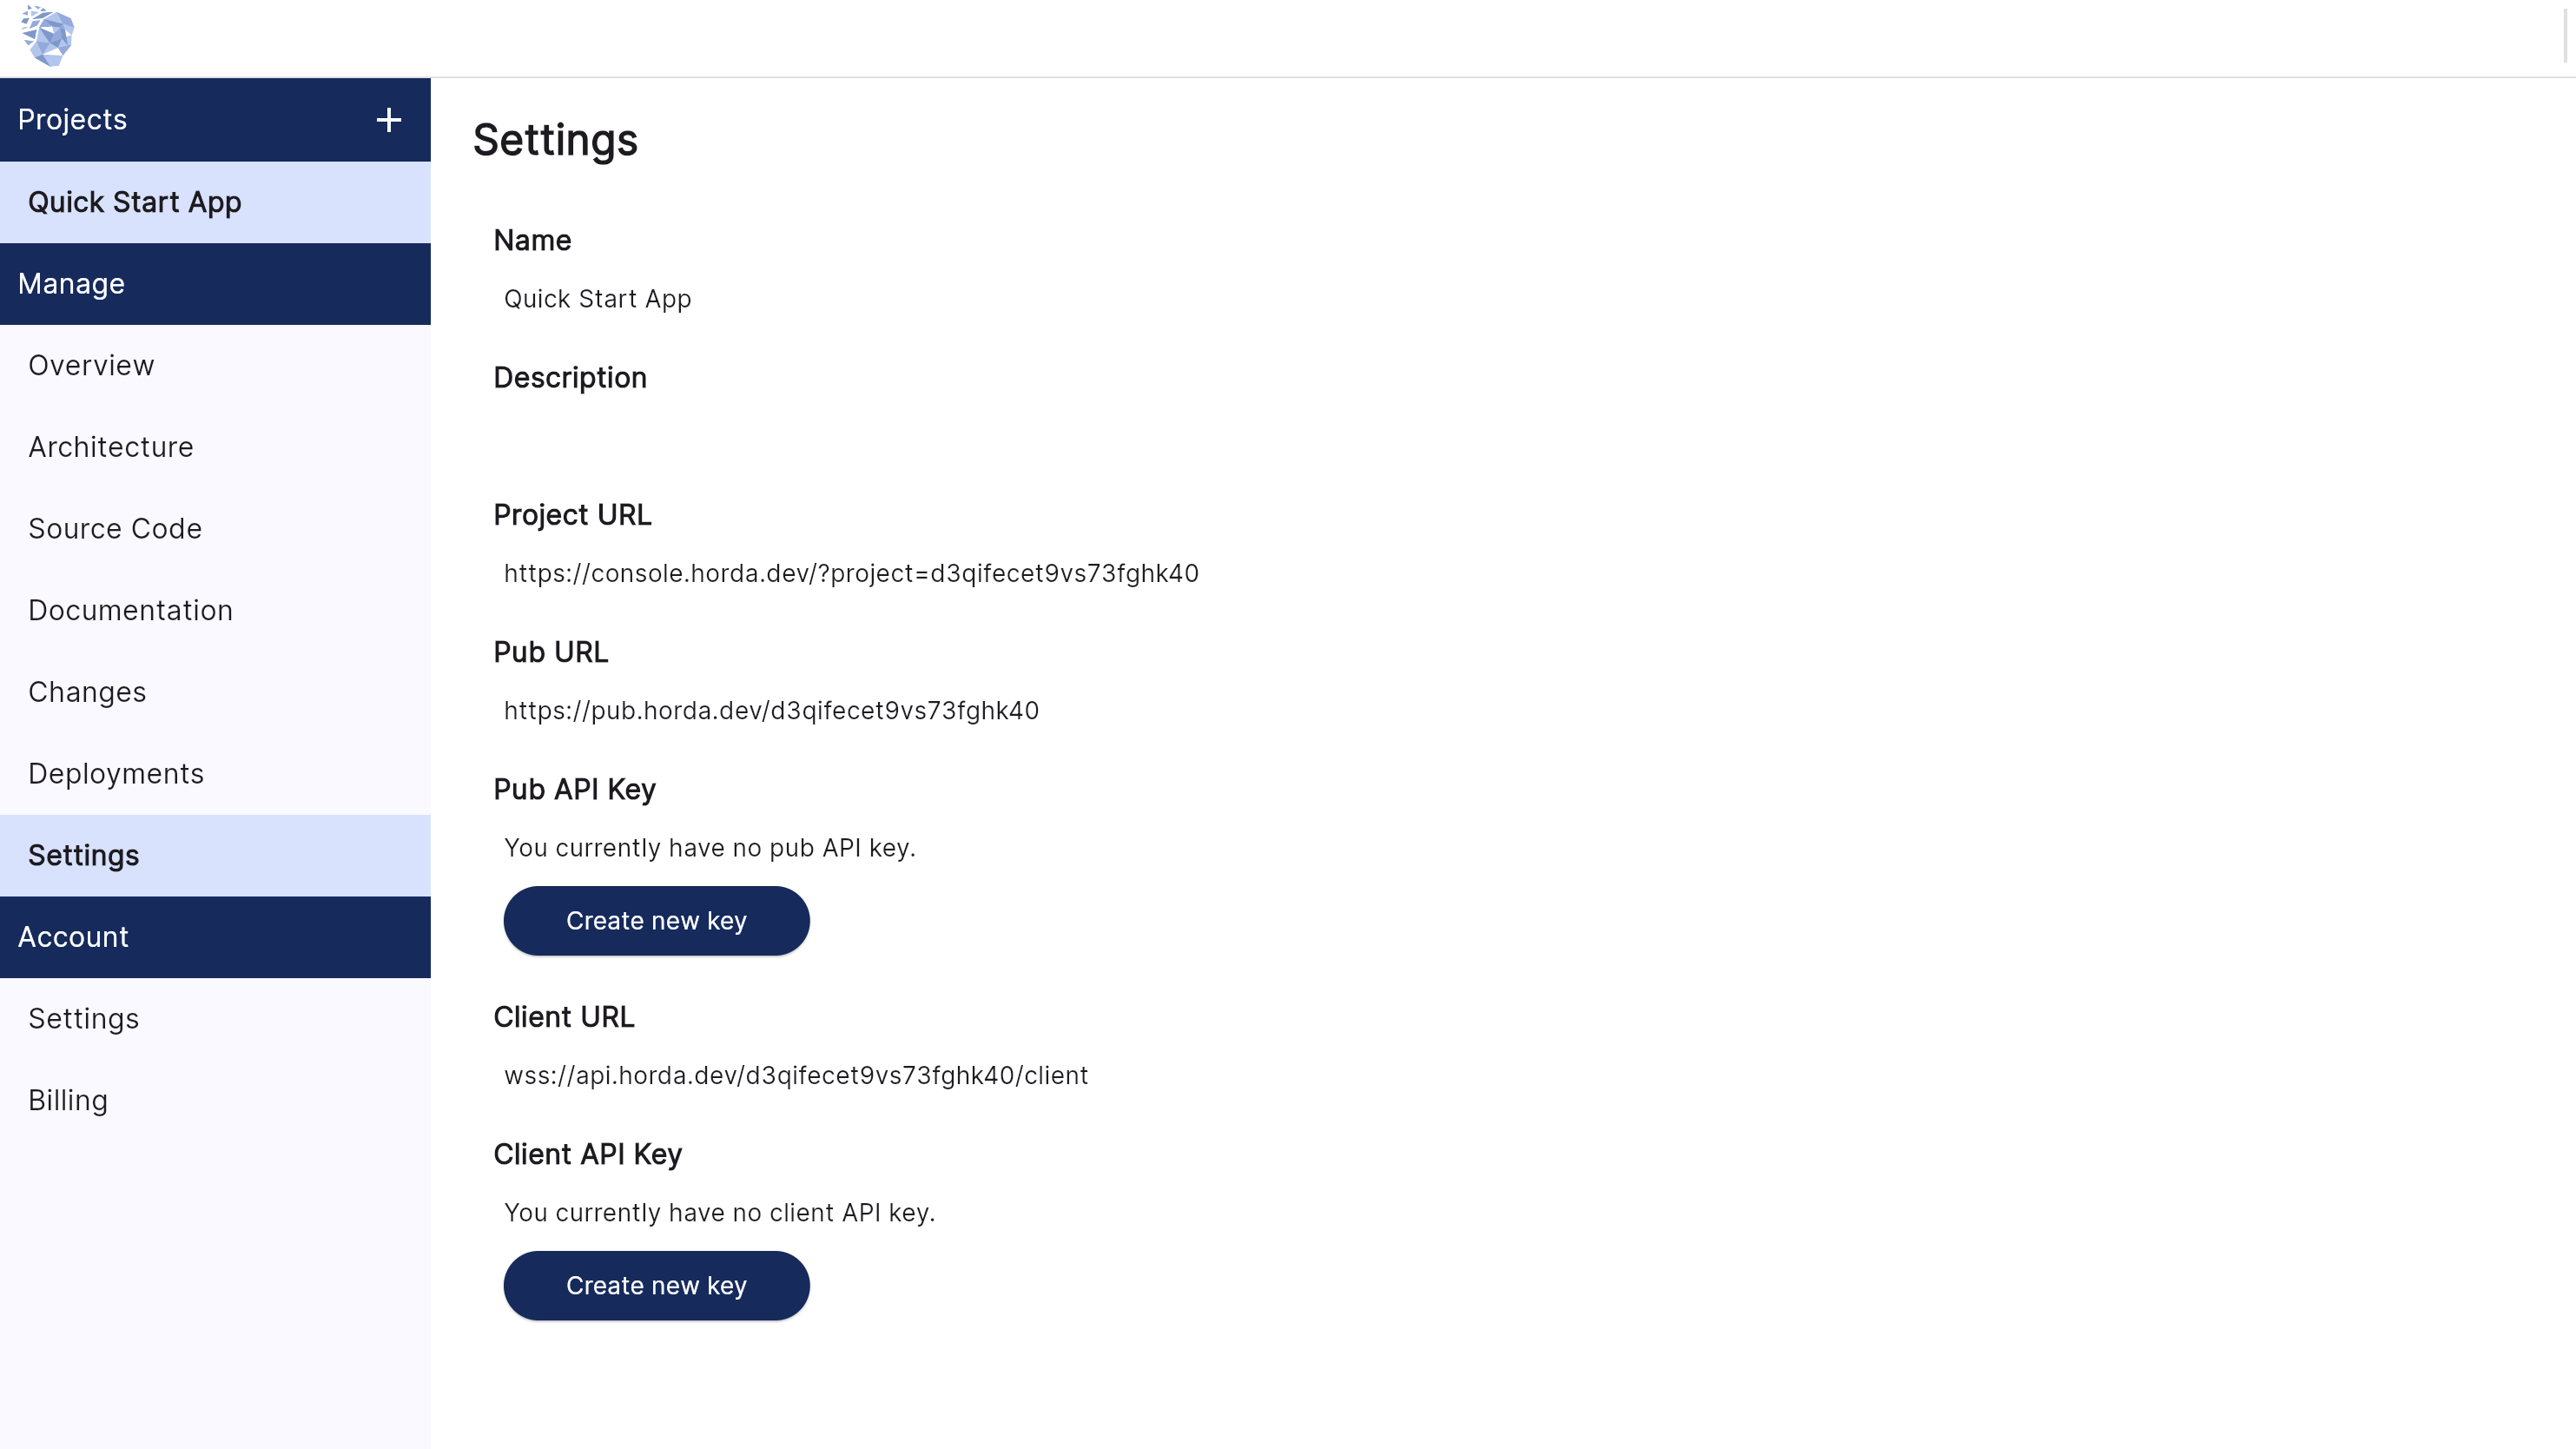
Task: View the Source Code section
Action: pos(115,528)
